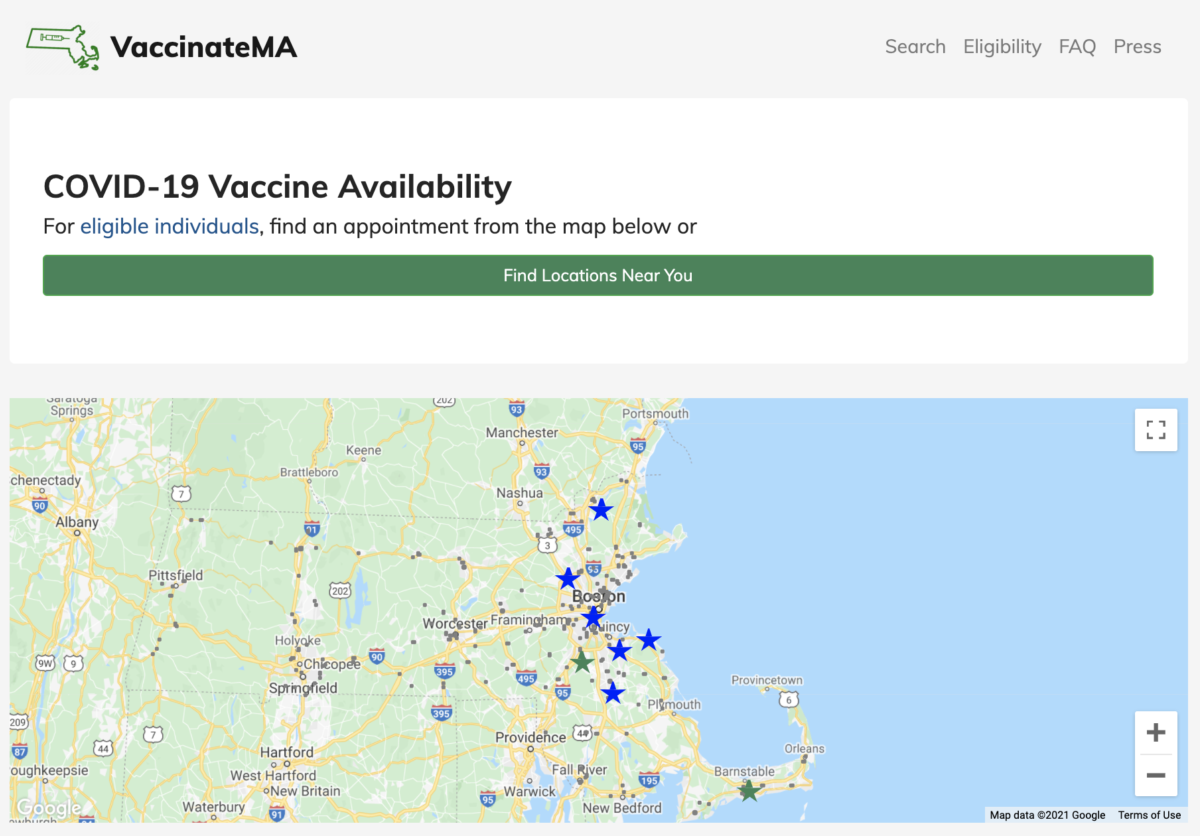The width and height of the screenshot is (1200, 836).
Task: Go to the Eligibility page
Action: point(1002,47)
